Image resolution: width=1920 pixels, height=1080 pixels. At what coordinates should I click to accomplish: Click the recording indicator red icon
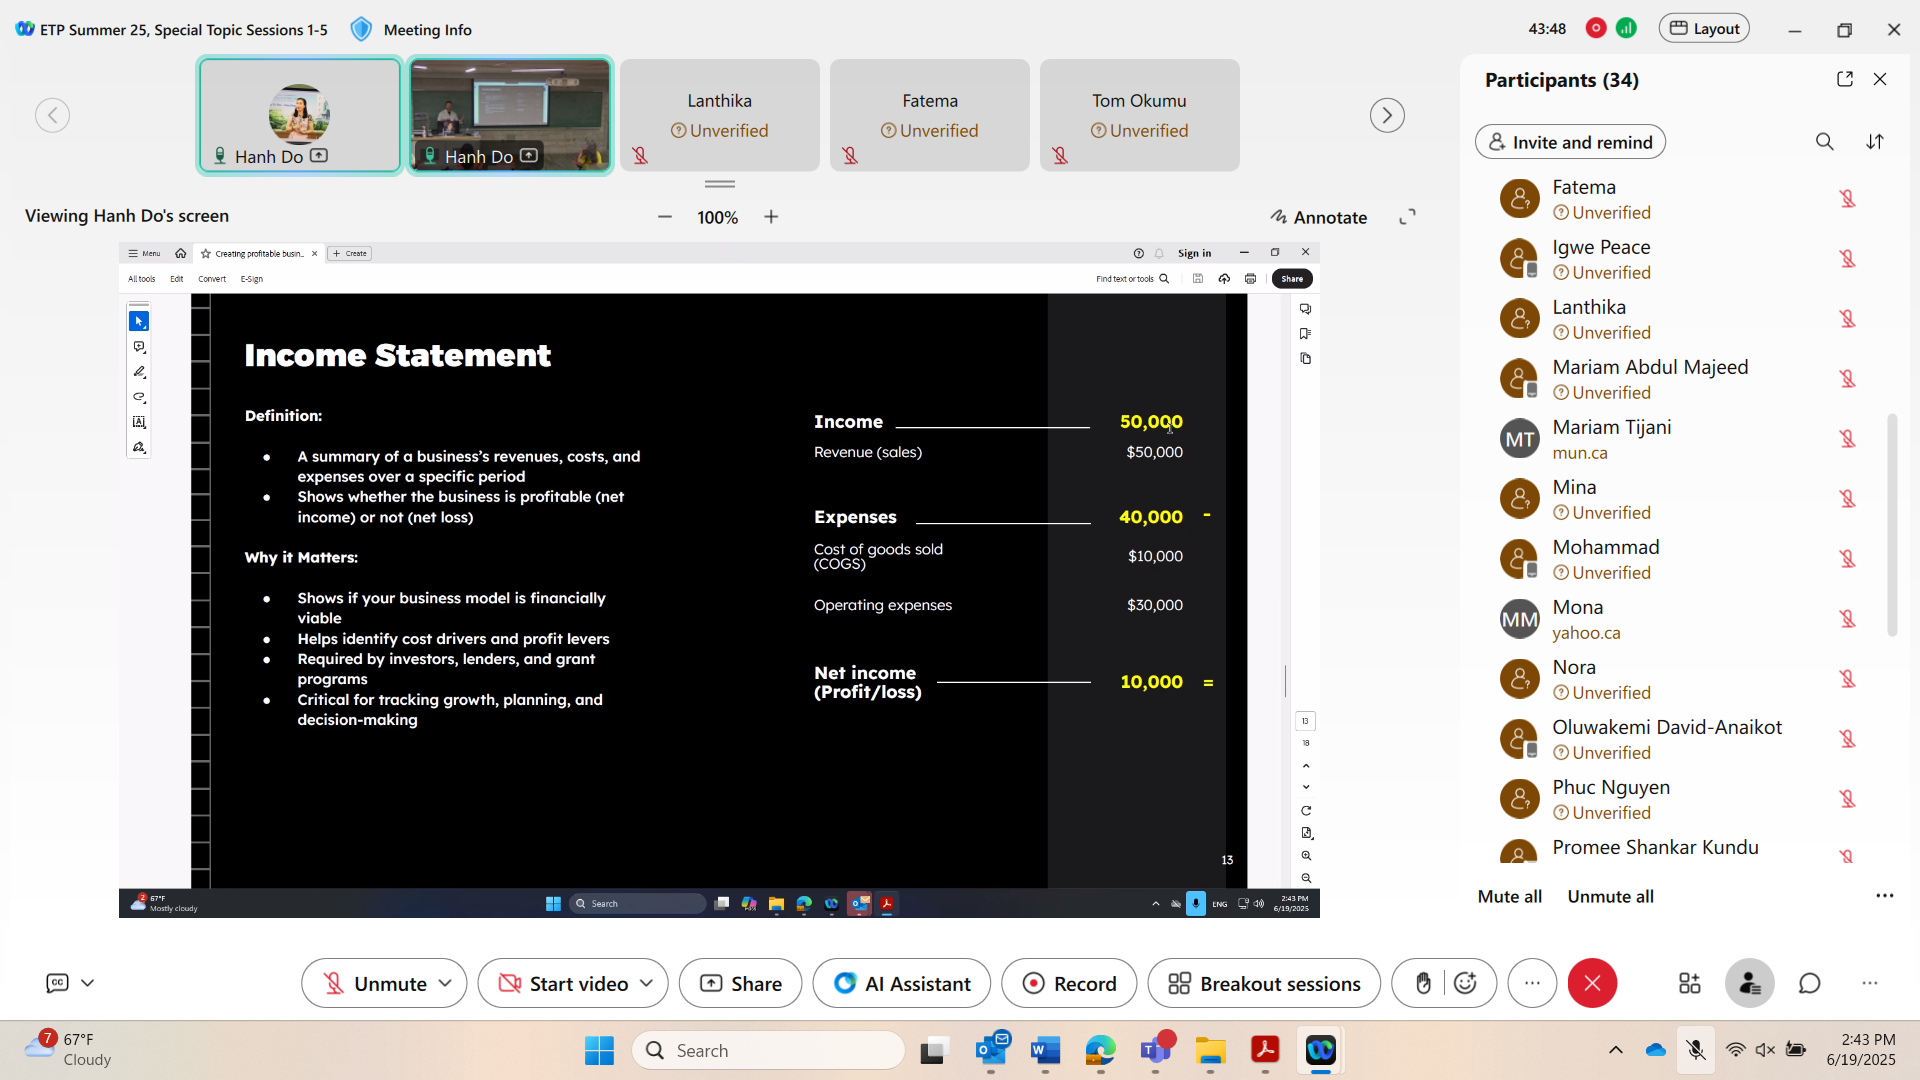click(1596, 28)
